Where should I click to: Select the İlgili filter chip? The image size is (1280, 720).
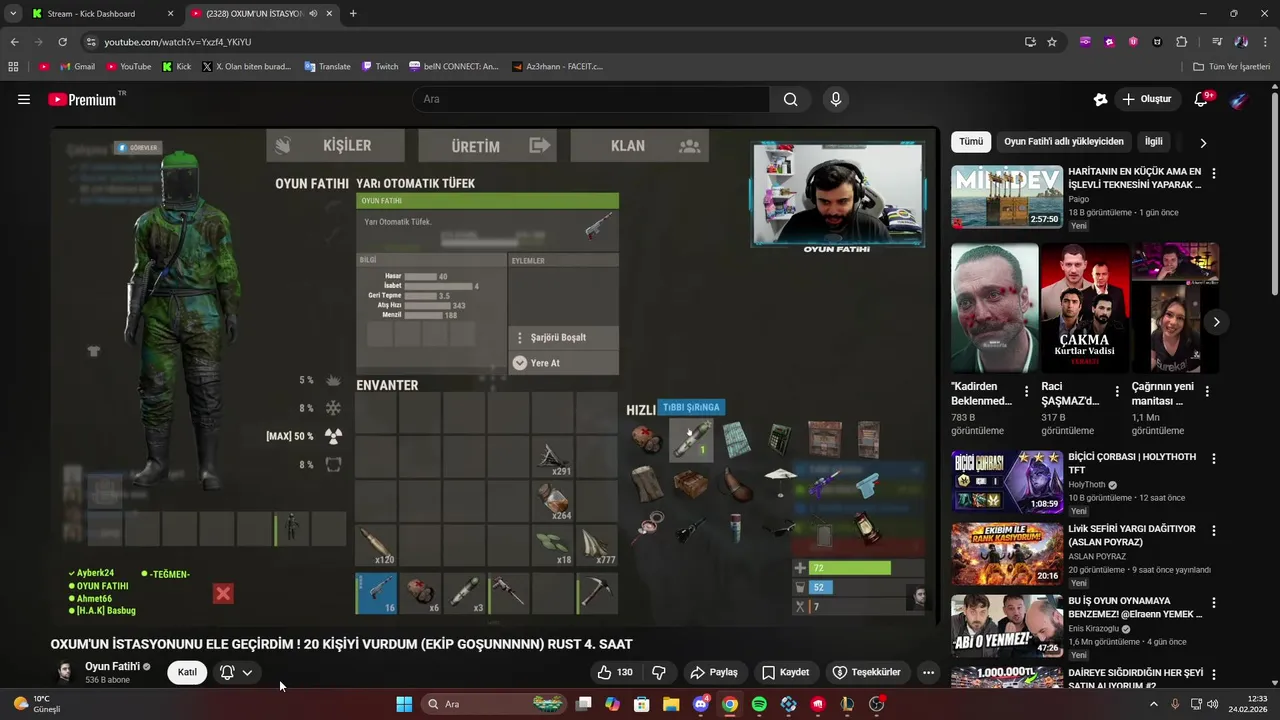pos(1154,142)
